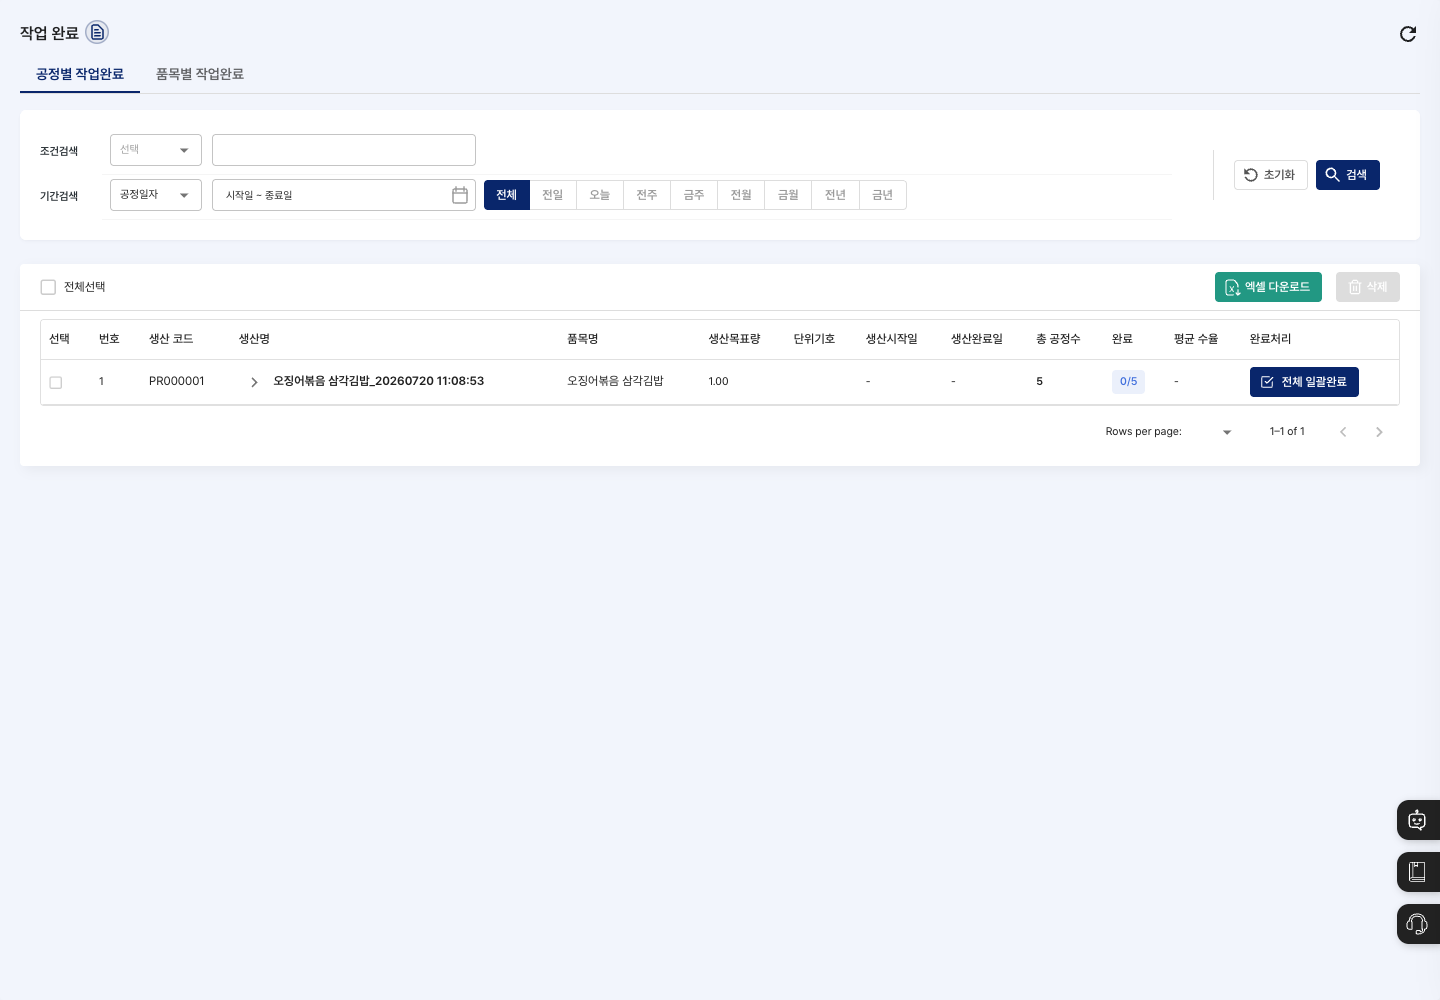The height and width of the screenshot is (1000, 1440).
Task: Select the 금년 period filter
Action: [883, 195]
